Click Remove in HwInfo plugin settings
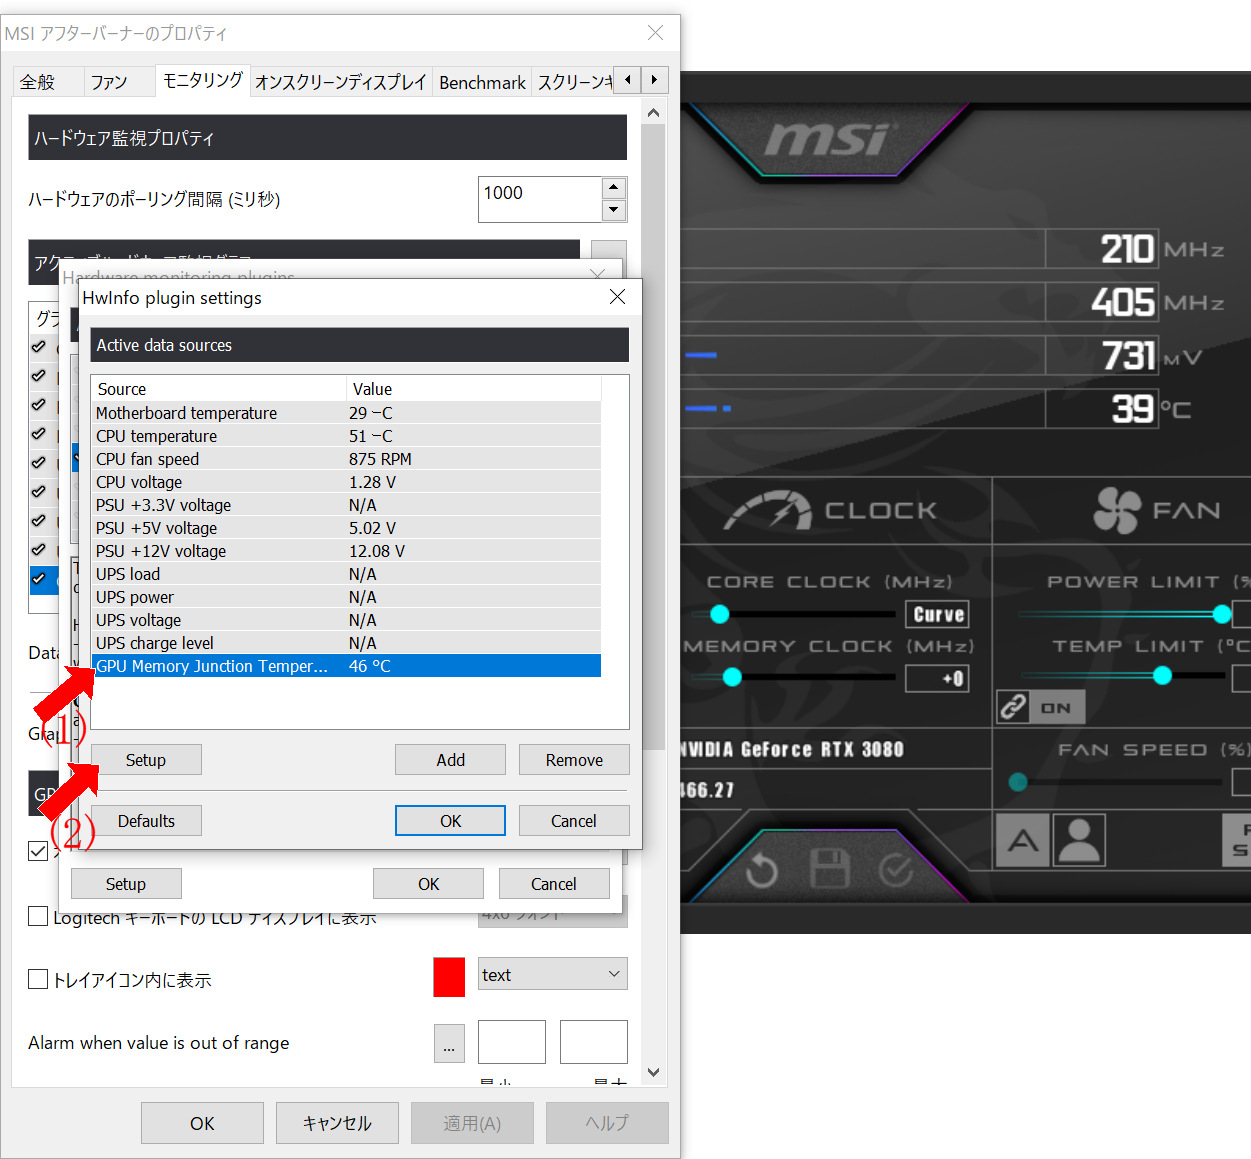This screenshot has width=1251, height=1159. (574, 760)
